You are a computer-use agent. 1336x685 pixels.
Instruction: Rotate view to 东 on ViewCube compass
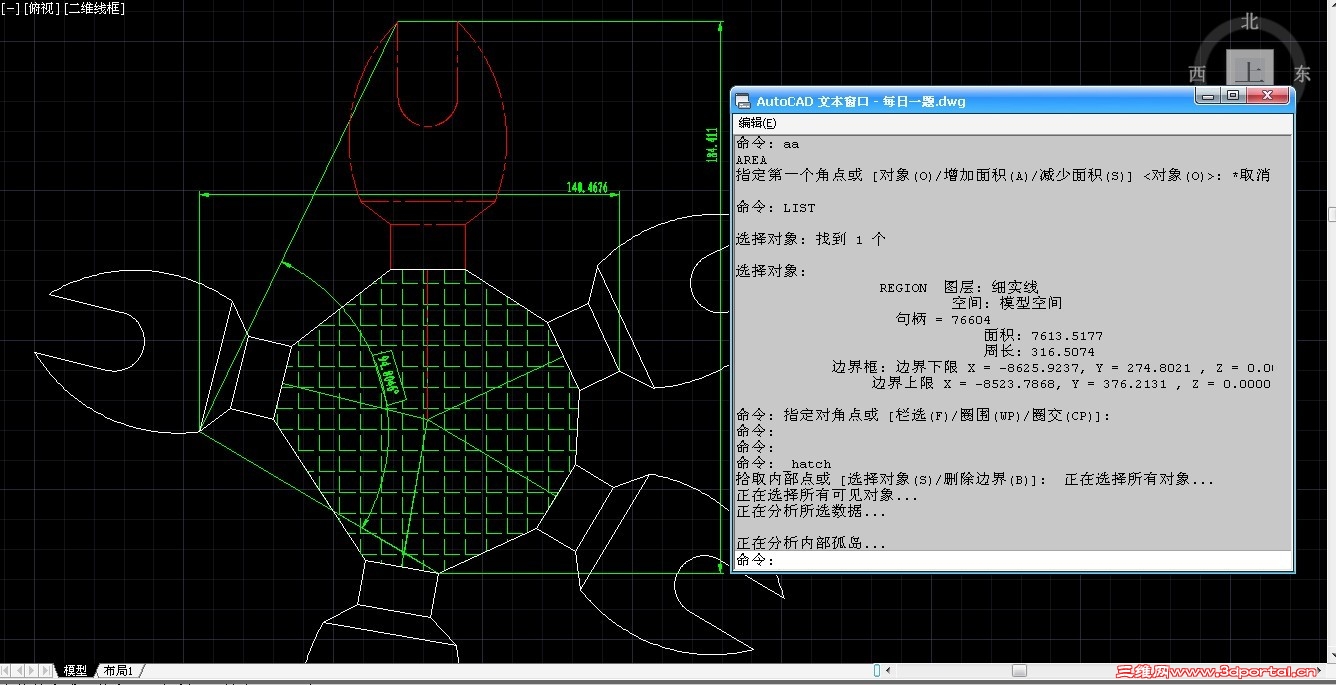1302,74
